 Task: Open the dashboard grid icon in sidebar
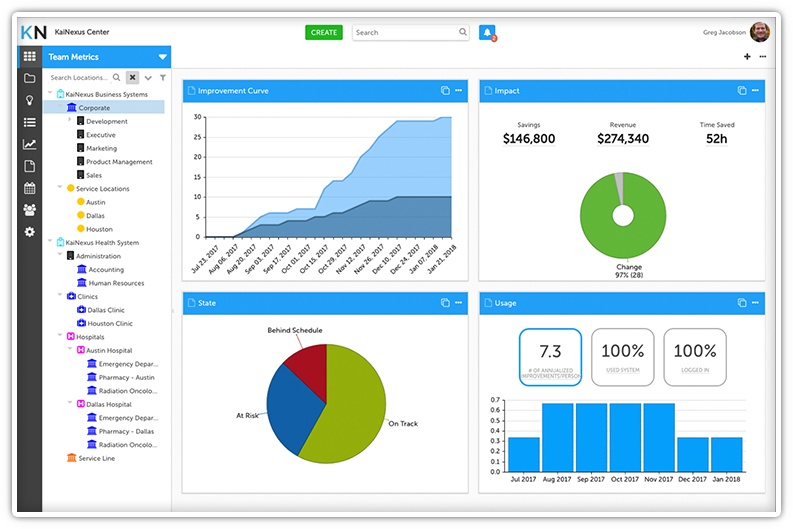(x=30, y=57)
